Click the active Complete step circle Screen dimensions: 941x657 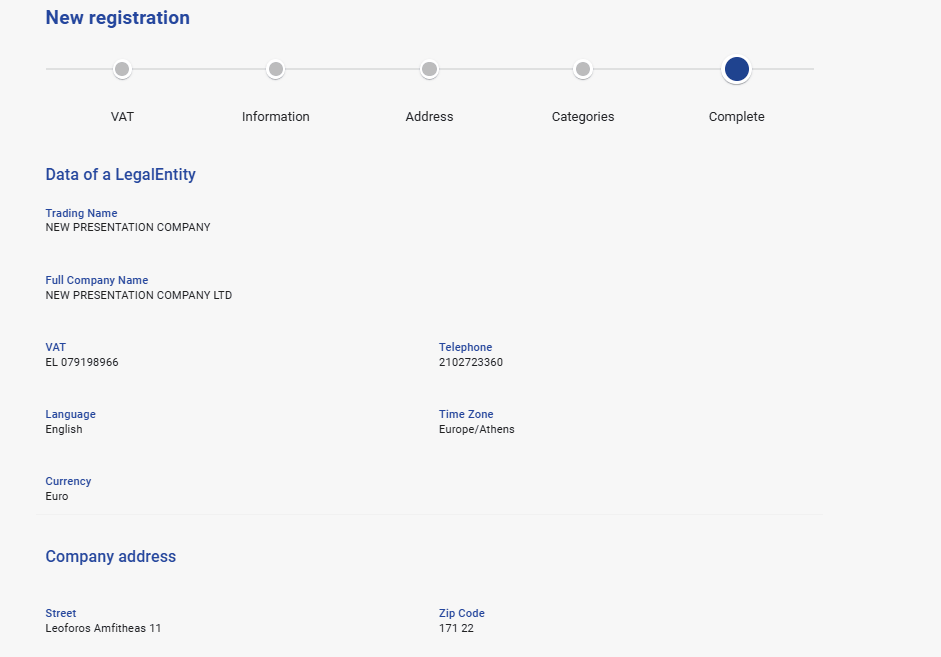tap(737, 69)
